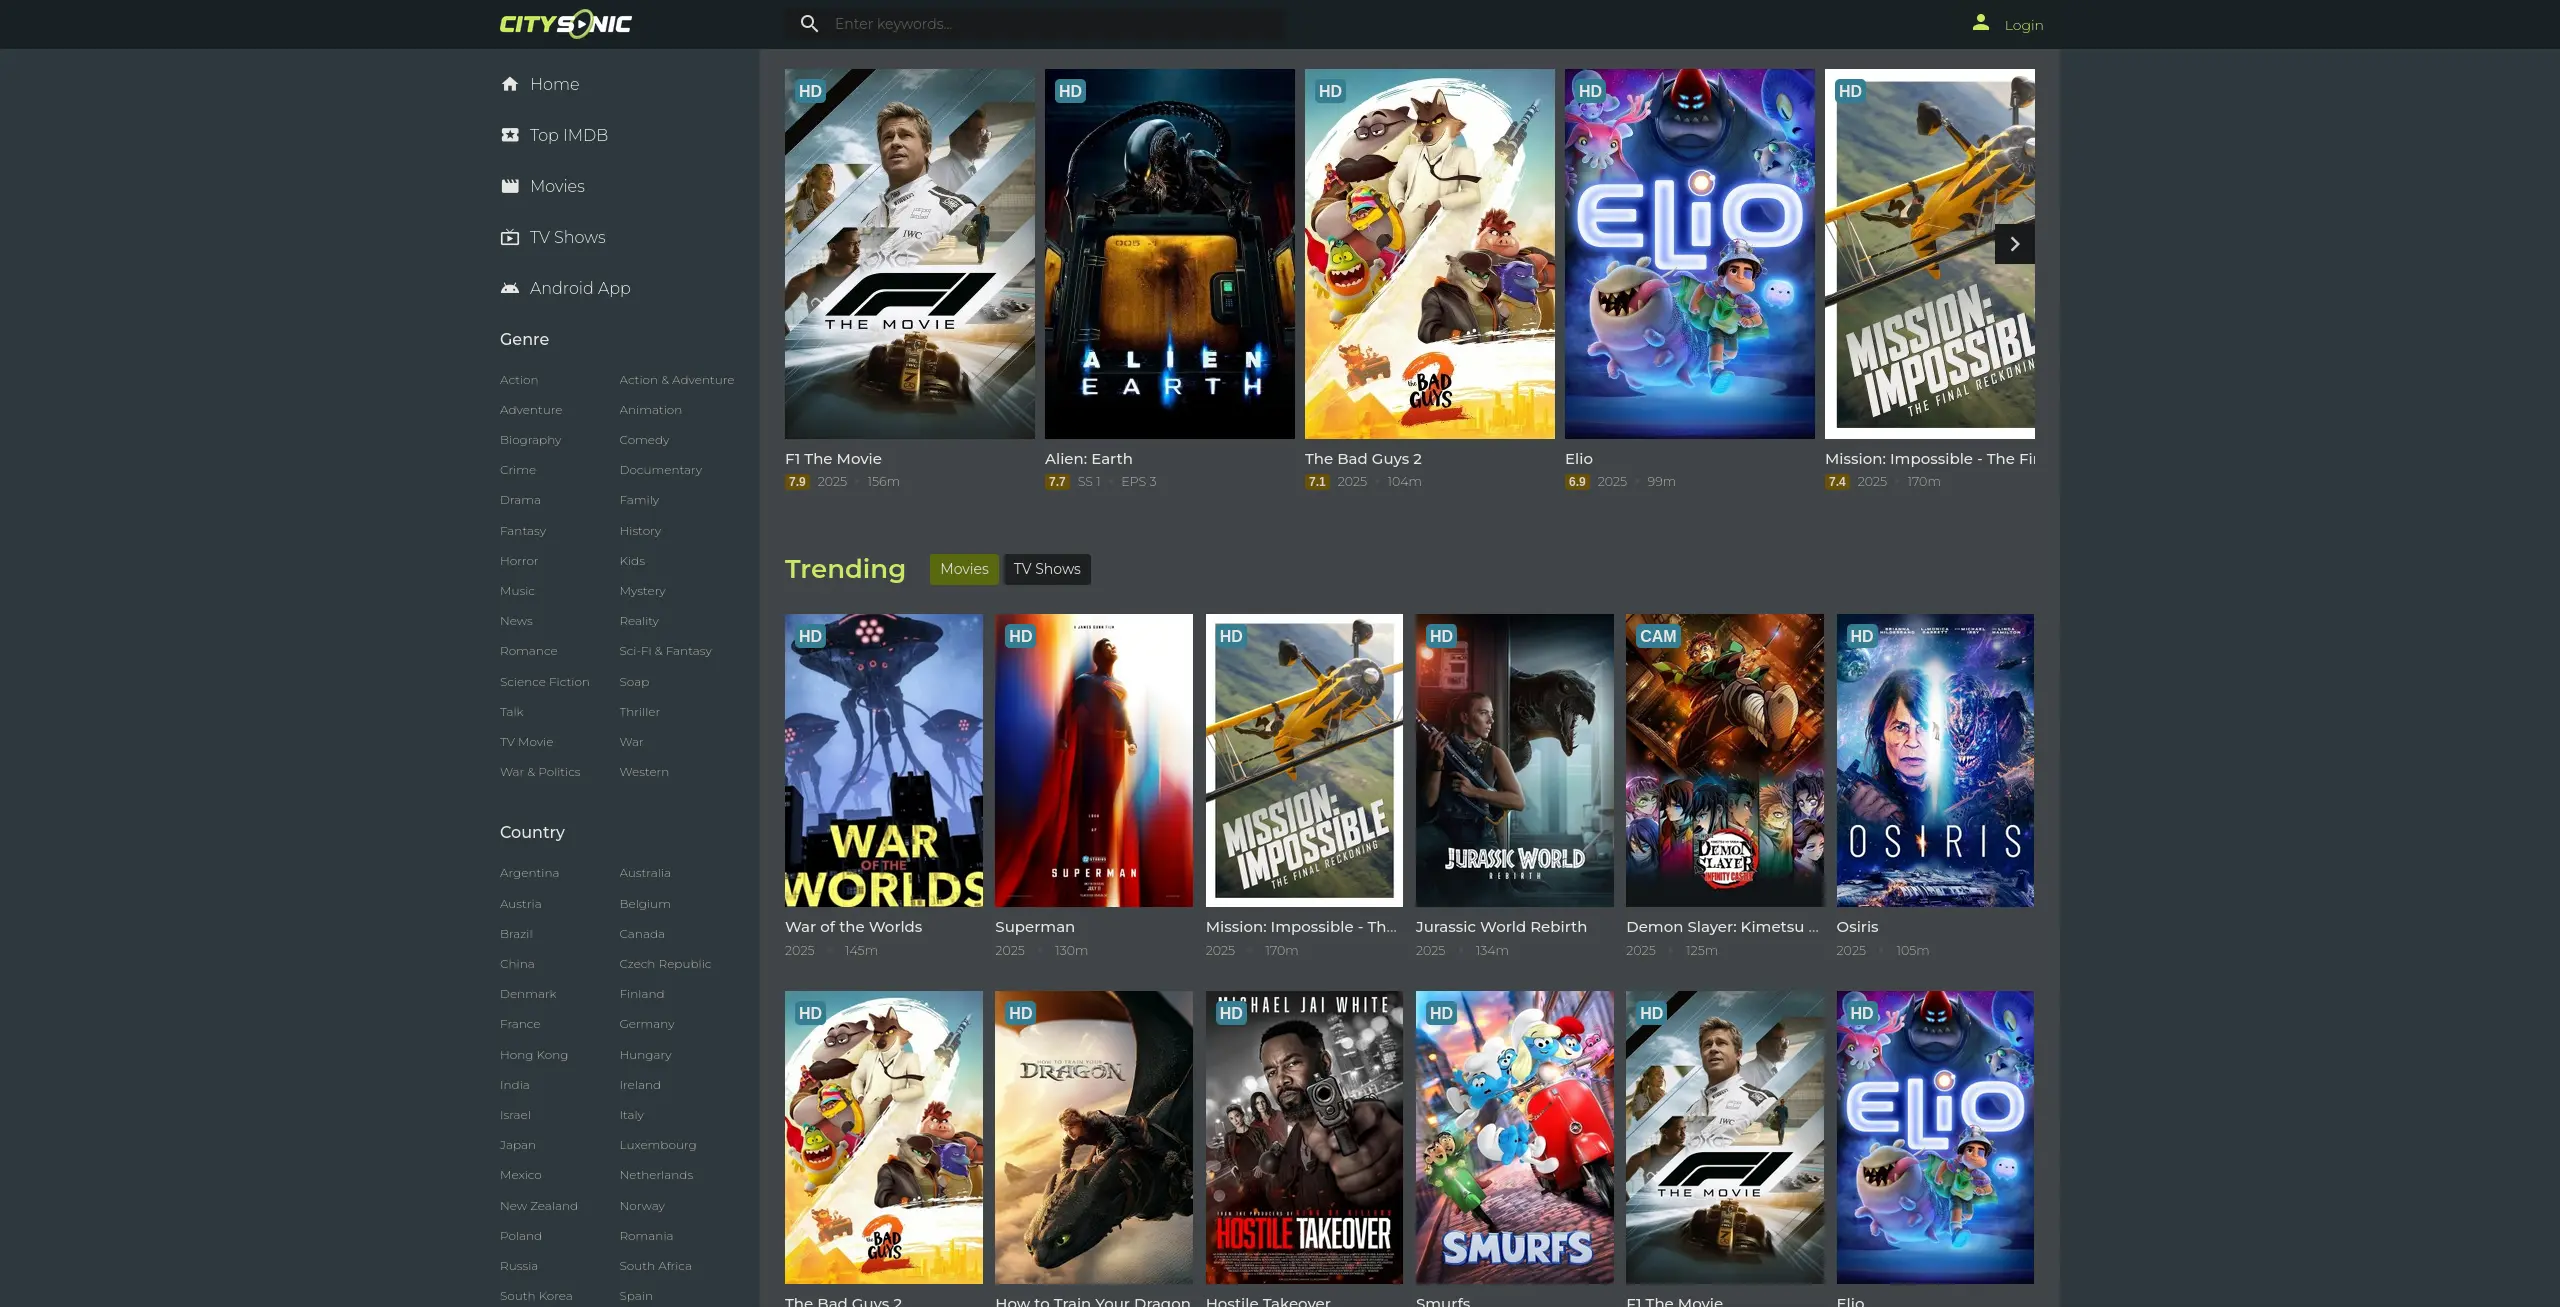Image resolution: width=2560 pixels, height=1307 pixels.
Task: Filter by country Luxembourg
Action: 657,1145
